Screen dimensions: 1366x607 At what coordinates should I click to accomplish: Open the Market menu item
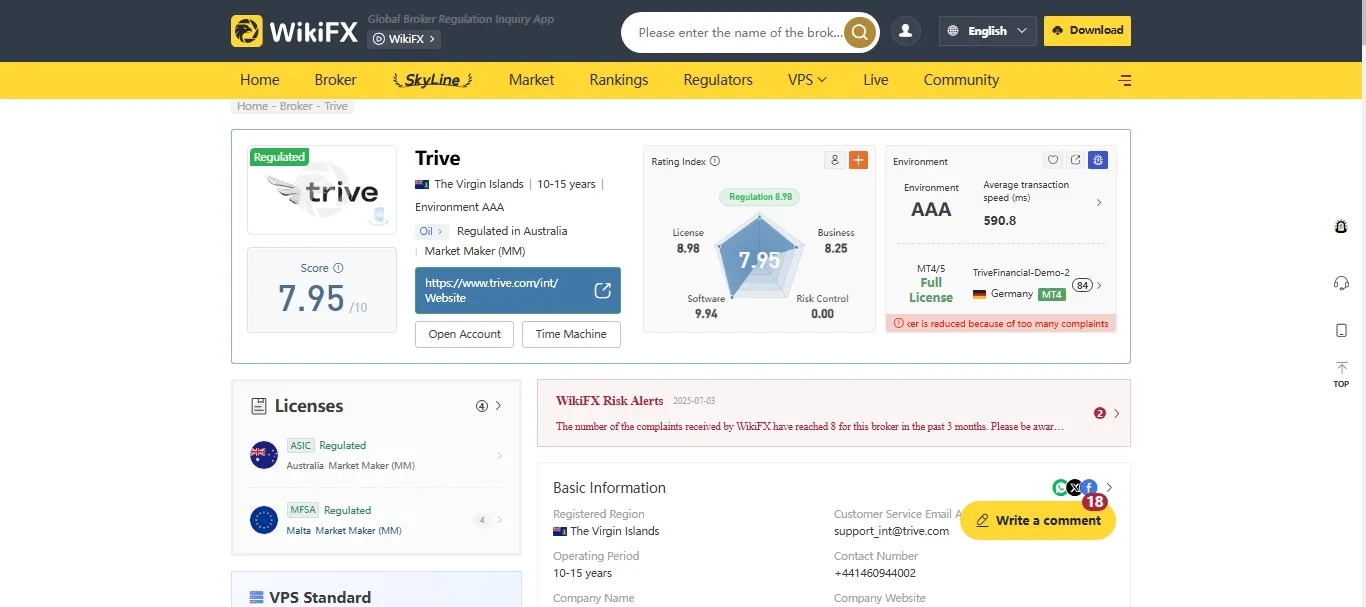[531, 80]
